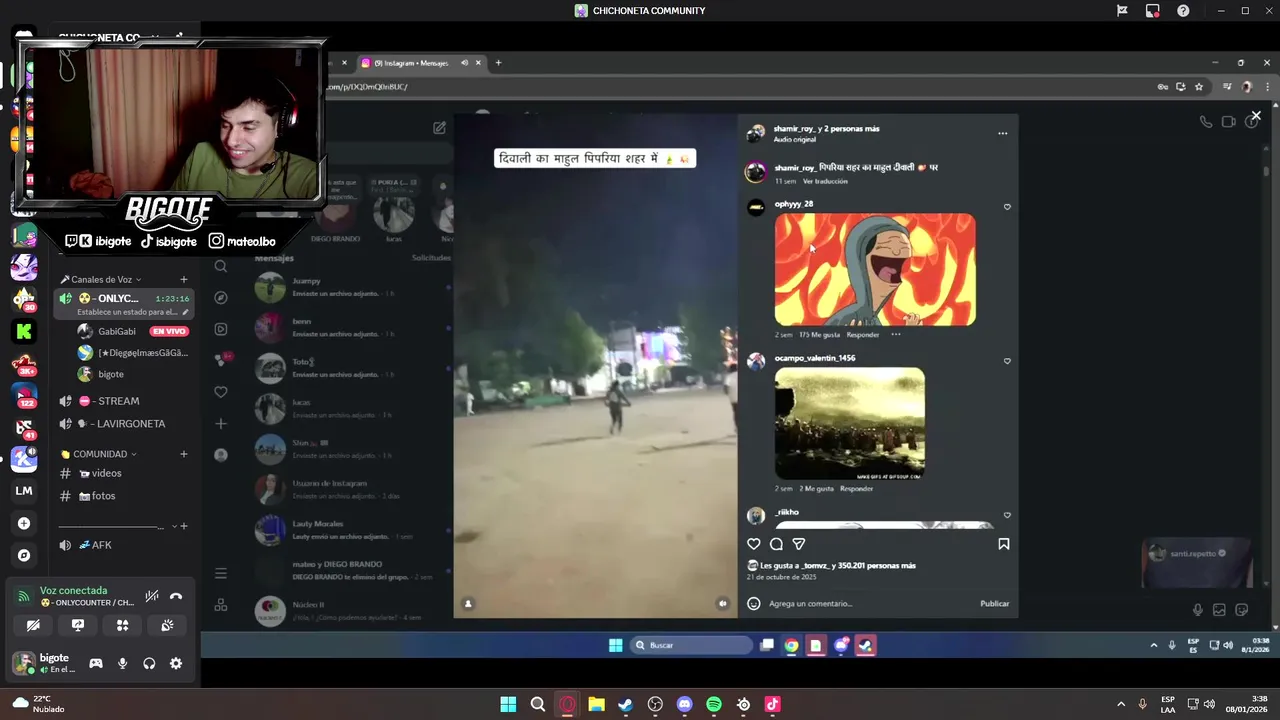This screenshot has height=720, width=1280.
Task: Toggle noise suppression icon near Voz conectada
Action: 152,596
